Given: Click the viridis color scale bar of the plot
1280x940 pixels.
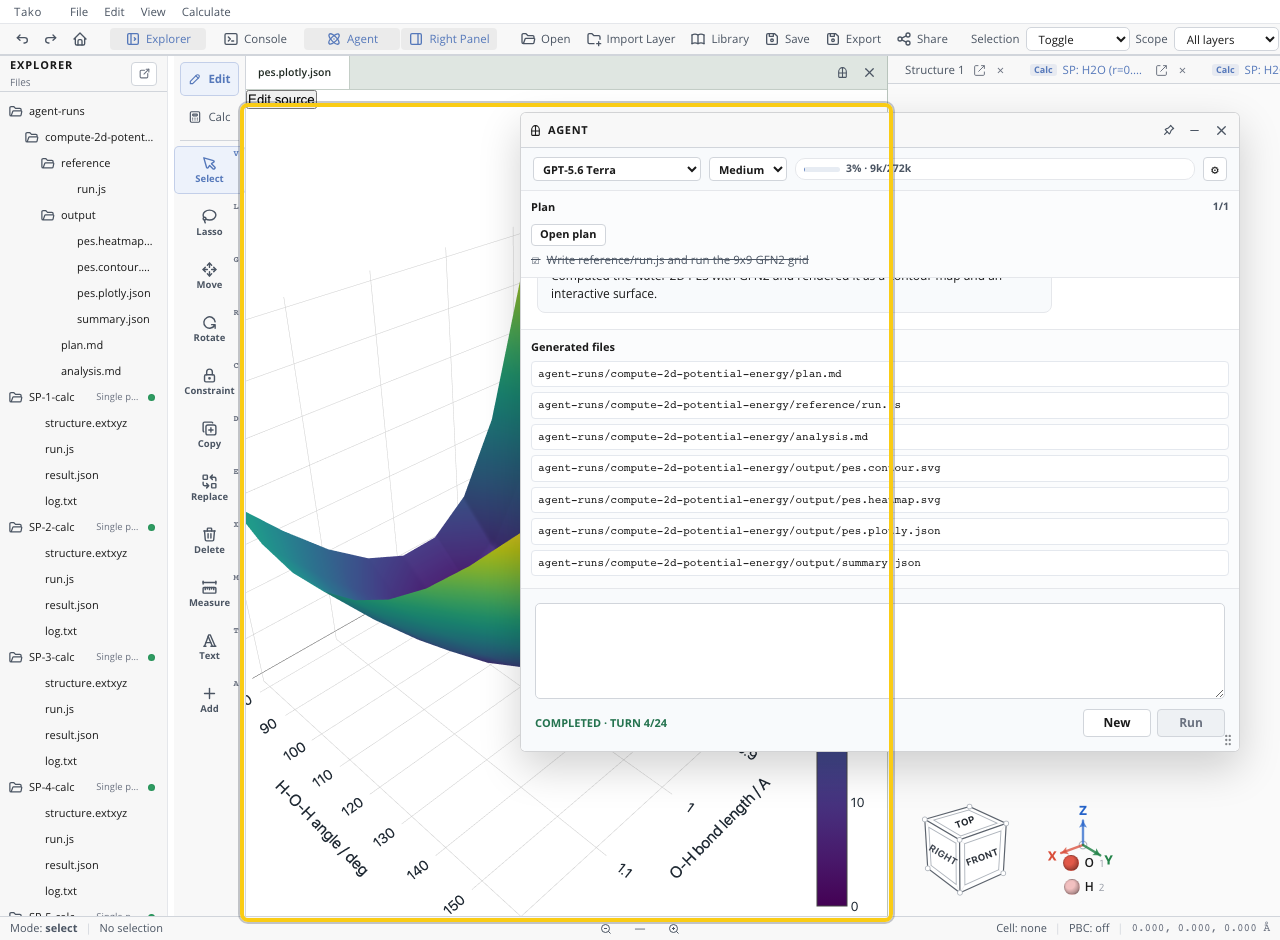Looking at the screenshot, I should 831,828.
